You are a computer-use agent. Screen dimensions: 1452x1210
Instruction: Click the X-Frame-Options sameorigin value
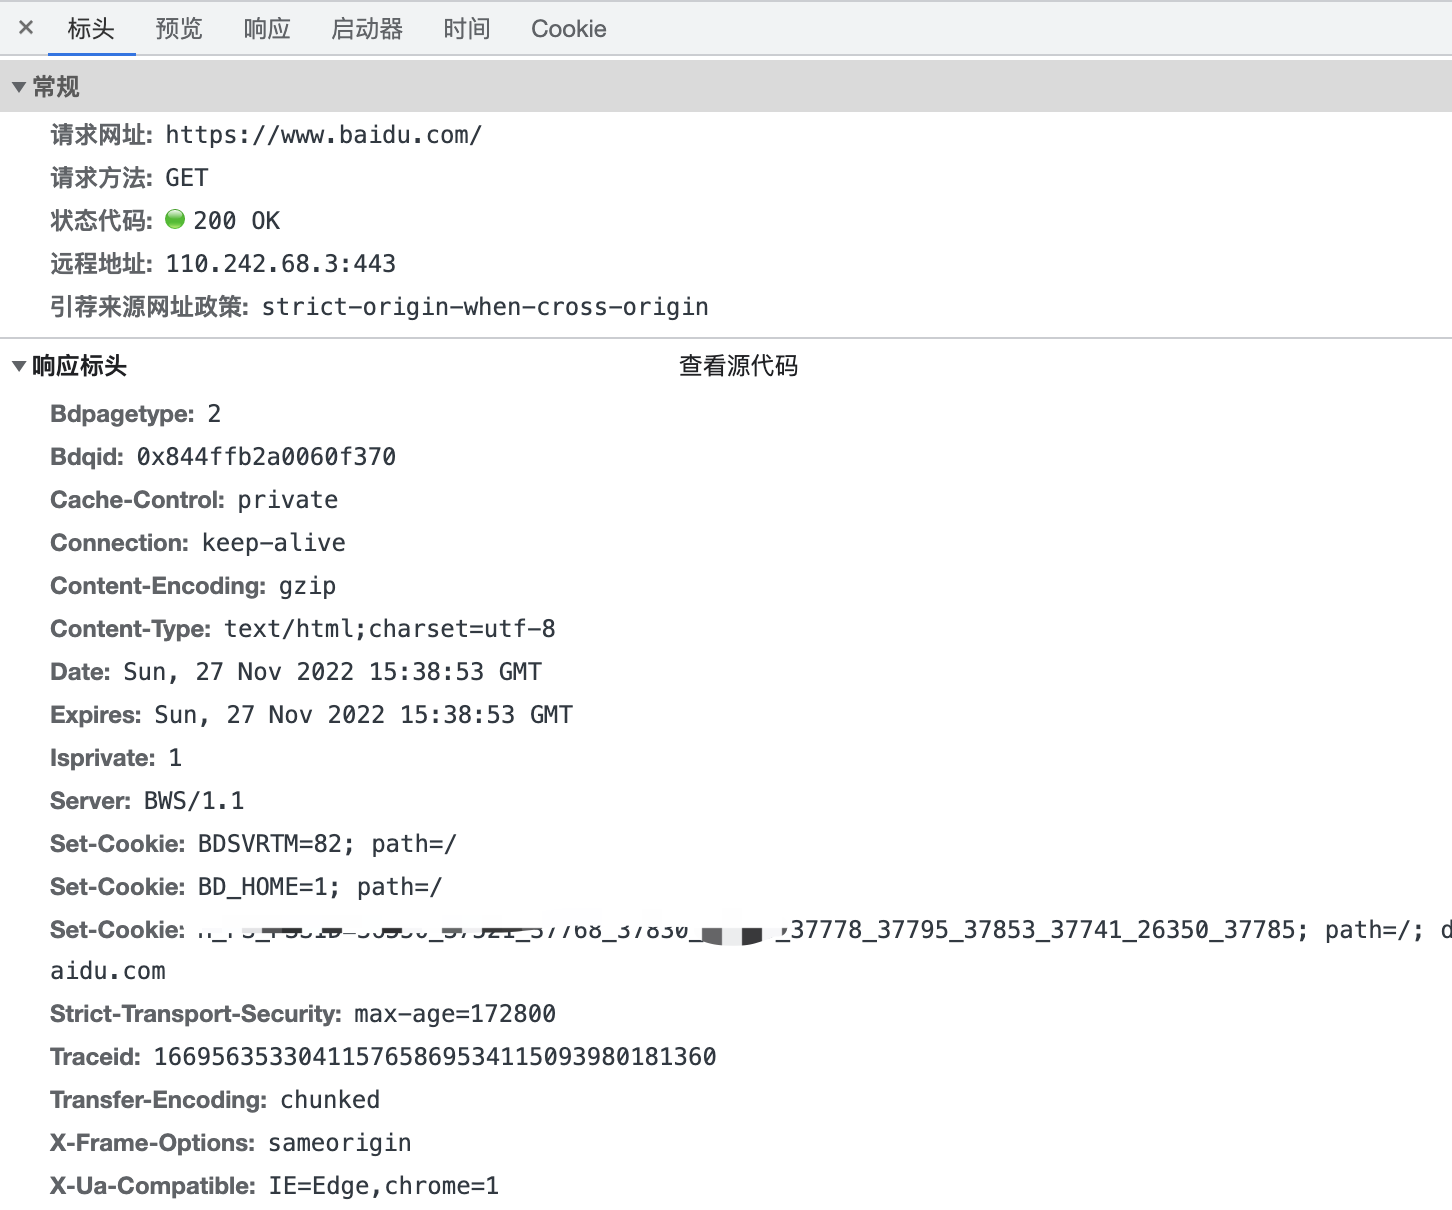point(340,1143)
